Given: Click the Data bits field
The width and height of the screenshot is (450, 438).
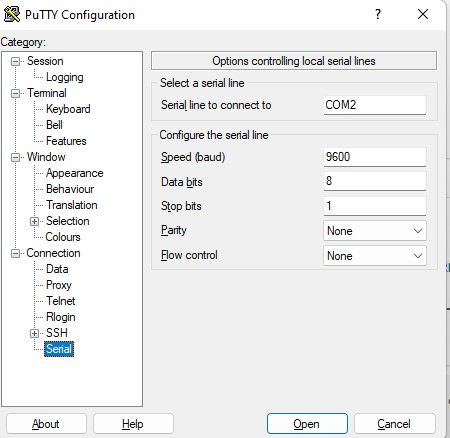Looking at the screenshot, I should (375, 181).
